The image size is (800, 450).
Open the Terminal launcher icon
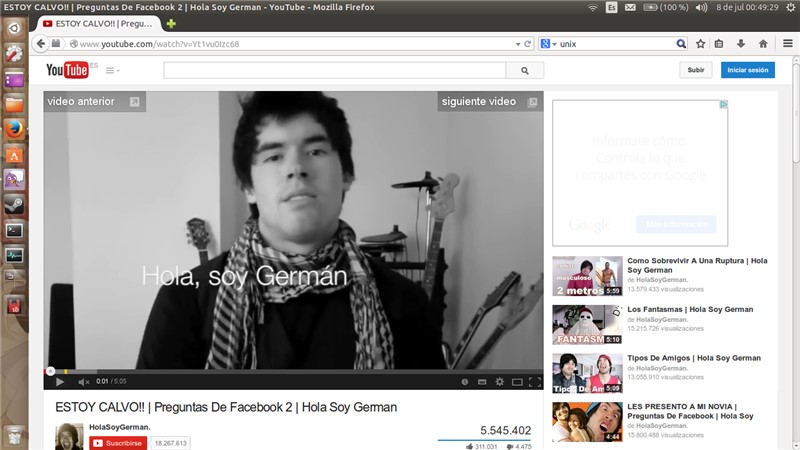(x=14, y=230)
